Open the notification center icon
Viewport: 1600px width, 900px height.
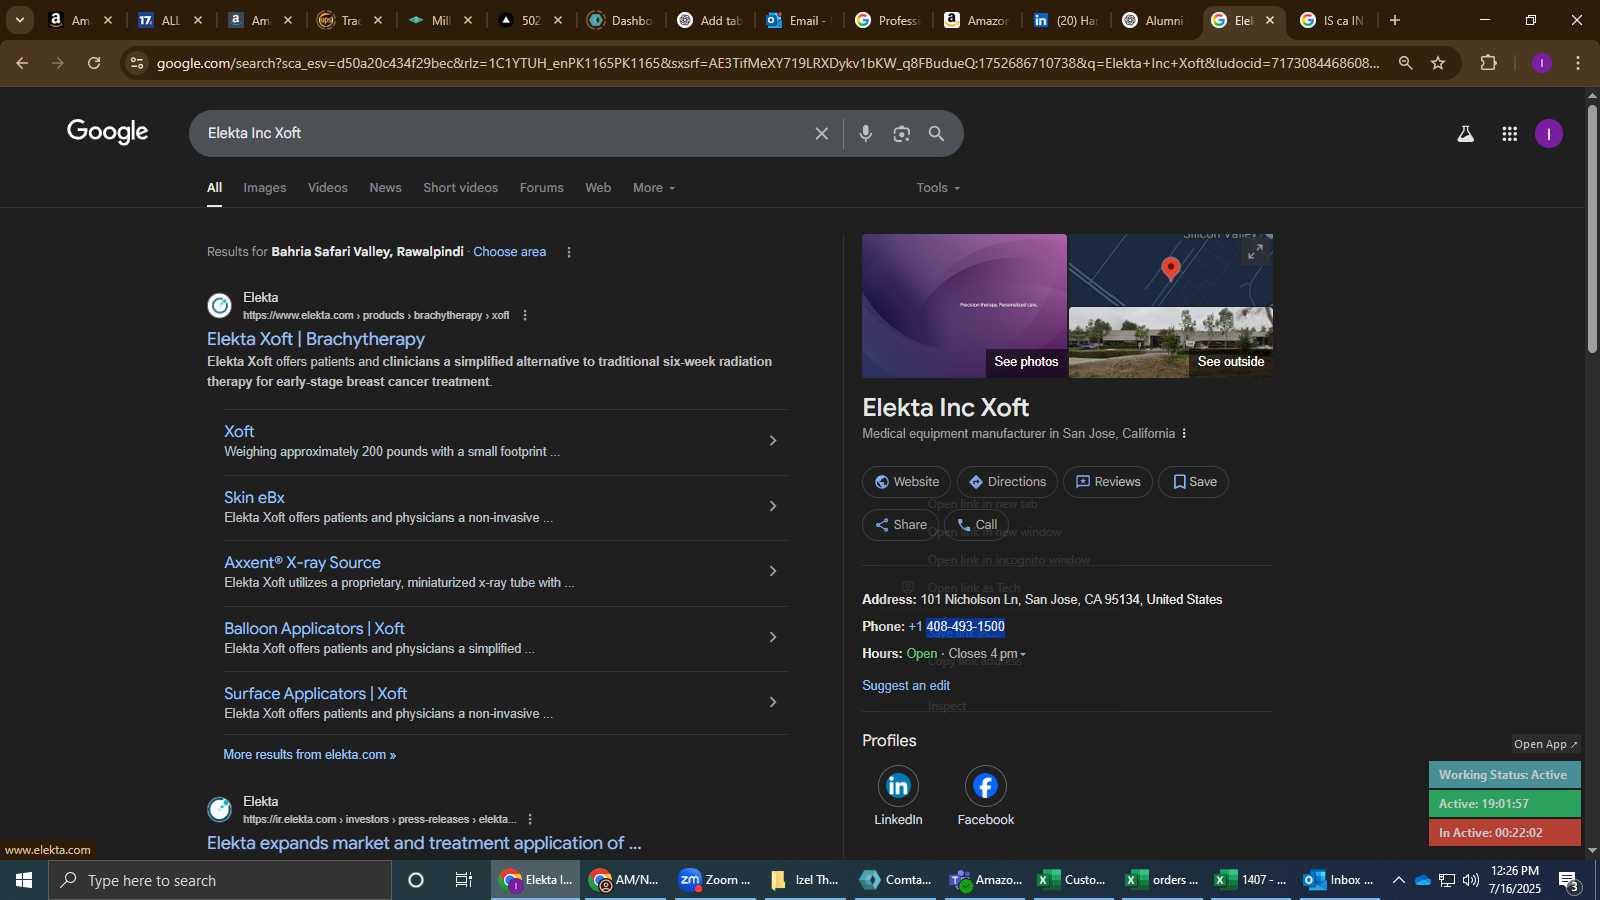click(x=1569, y=880)
